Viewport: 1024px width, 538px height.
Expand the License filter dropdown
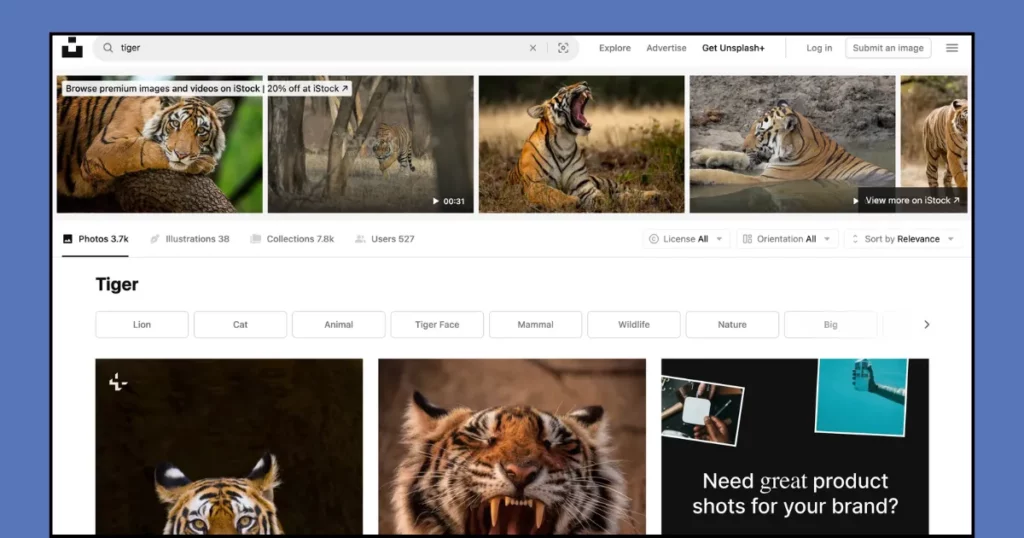tap(686, 239)
